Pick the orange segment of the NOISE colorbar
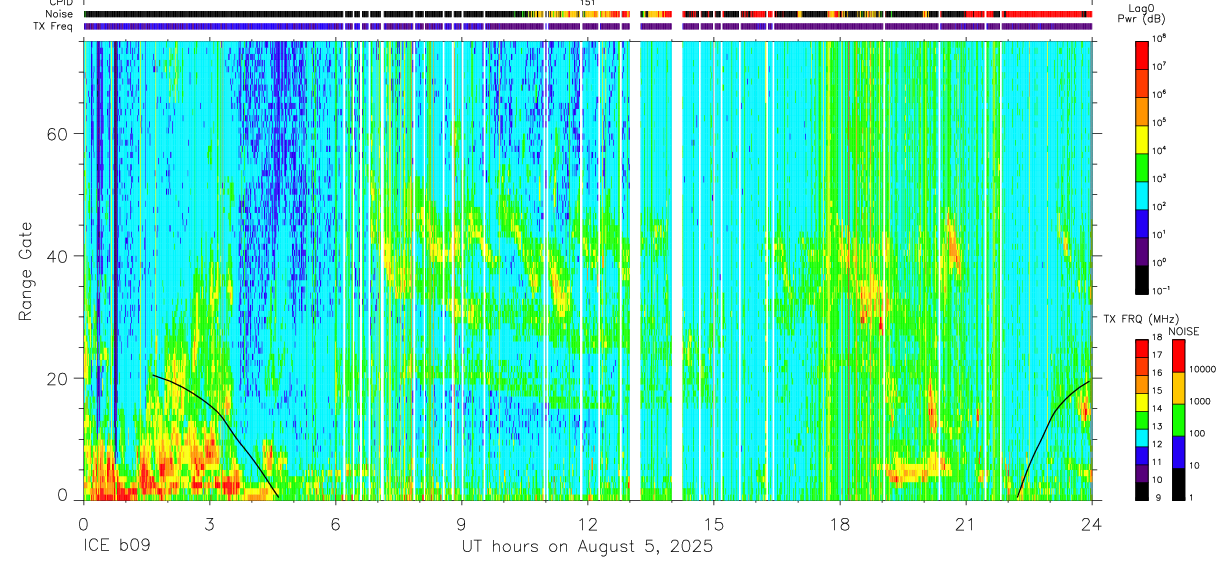 pos(1177,388)
